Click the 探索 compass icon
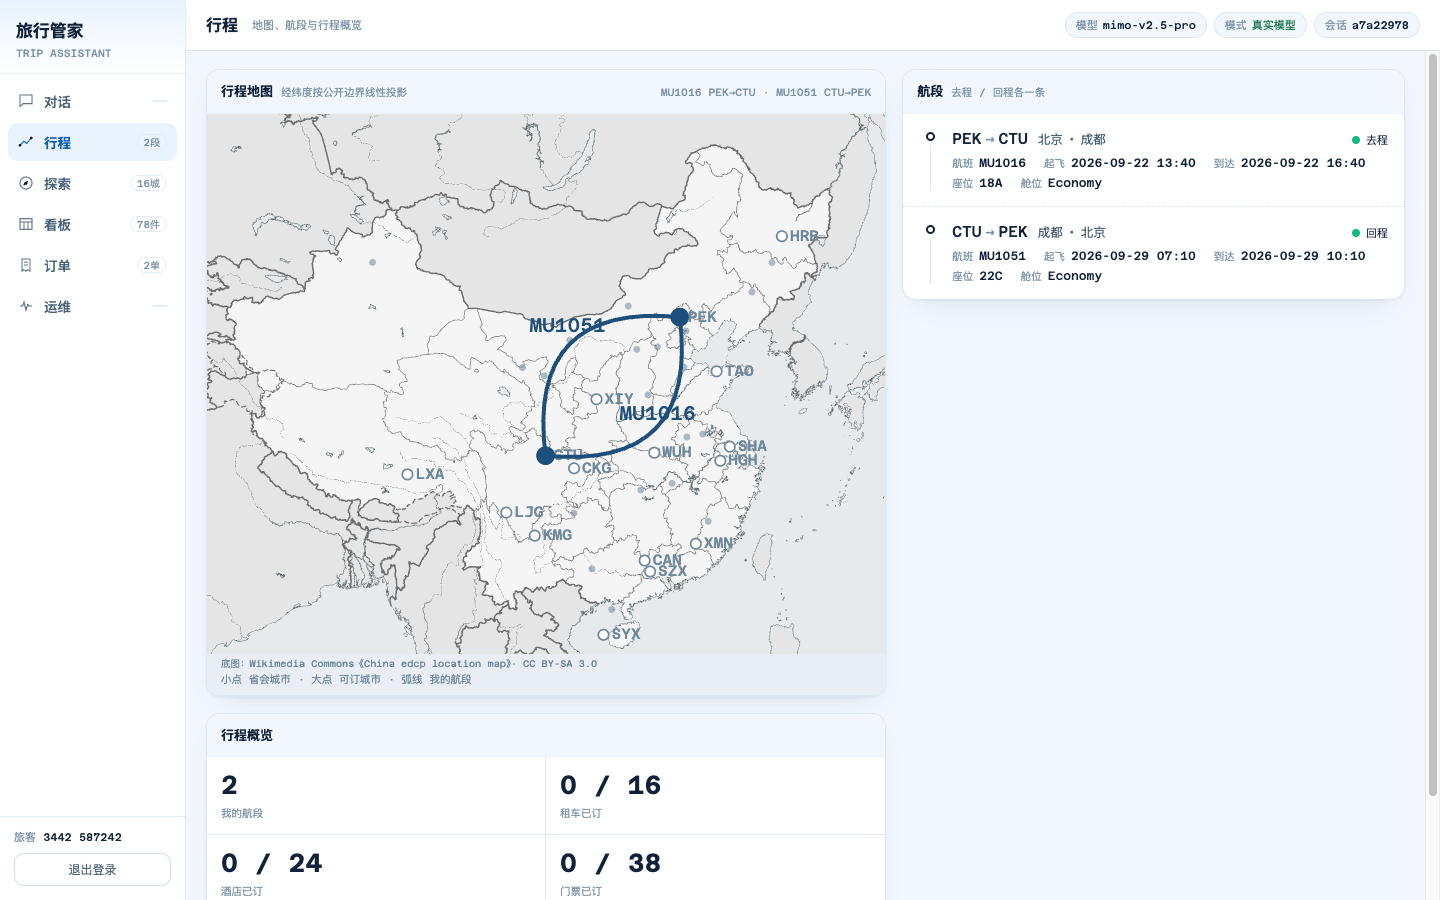 [x=26, y=183]
